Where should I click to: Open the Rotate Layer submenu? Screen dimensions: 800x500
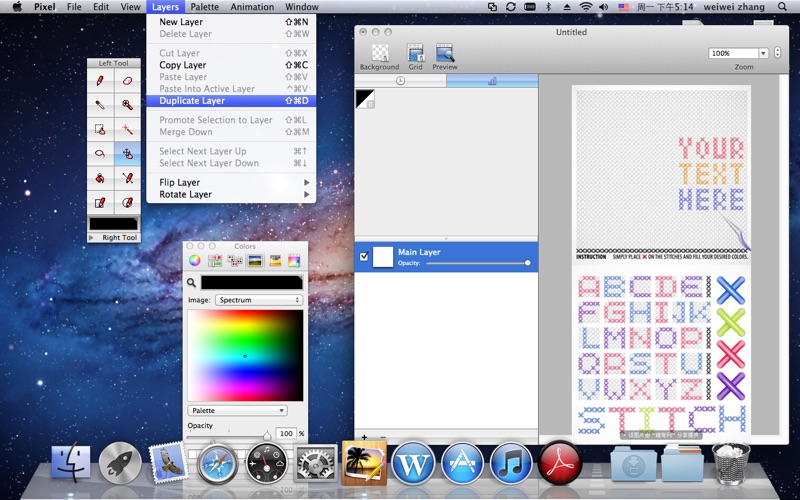231,194
